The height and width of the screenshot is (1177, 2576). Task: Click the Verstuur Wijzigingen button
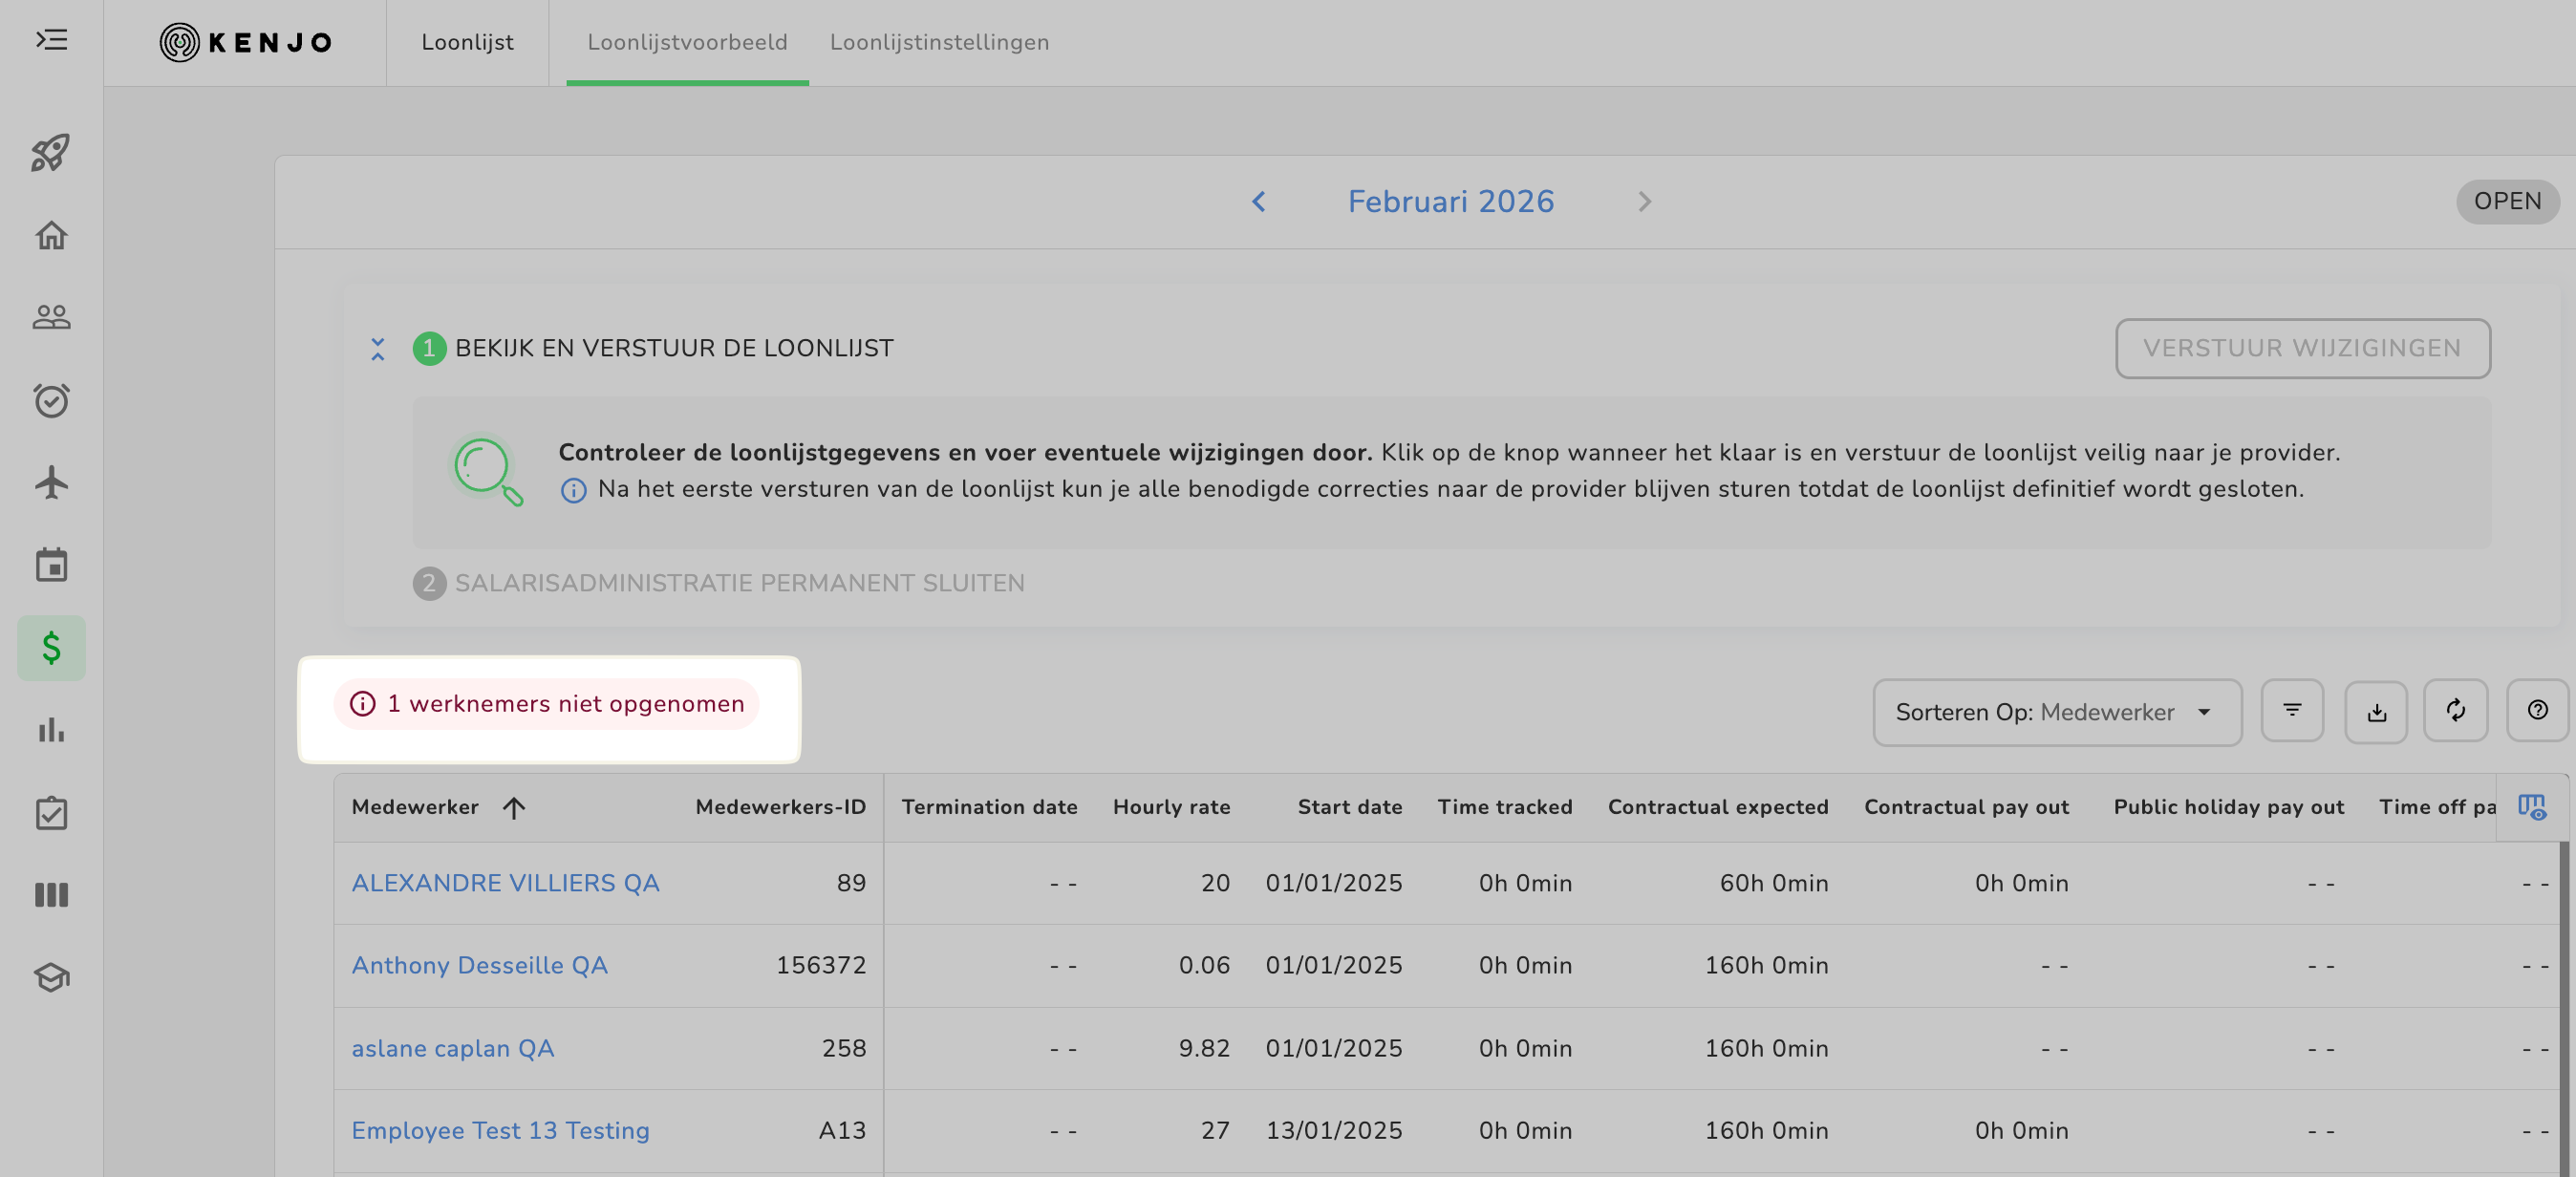(2302, 349)
